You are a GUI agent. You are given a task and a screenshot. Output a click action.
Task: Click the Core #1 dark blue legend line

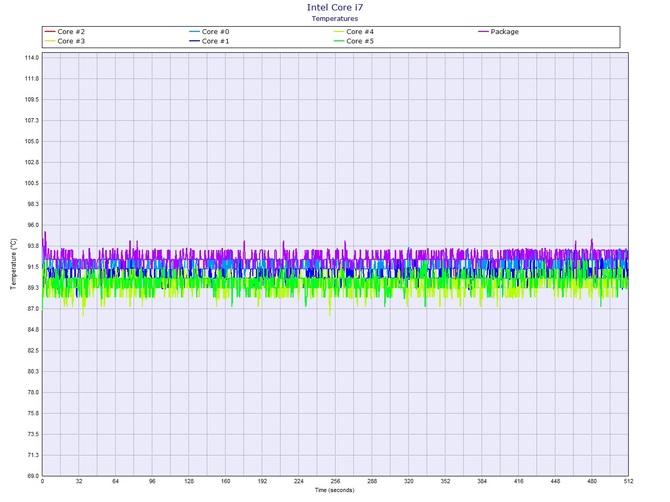[194, 41]
